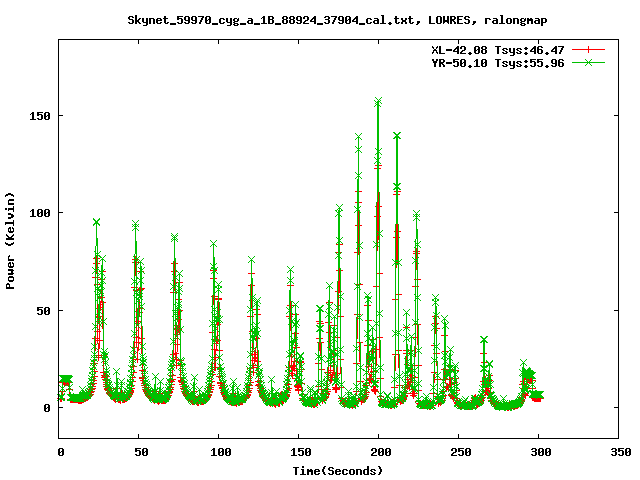Click the red XL legend line sample
This screenshot has width=640, height=480.
click(588, 50)
